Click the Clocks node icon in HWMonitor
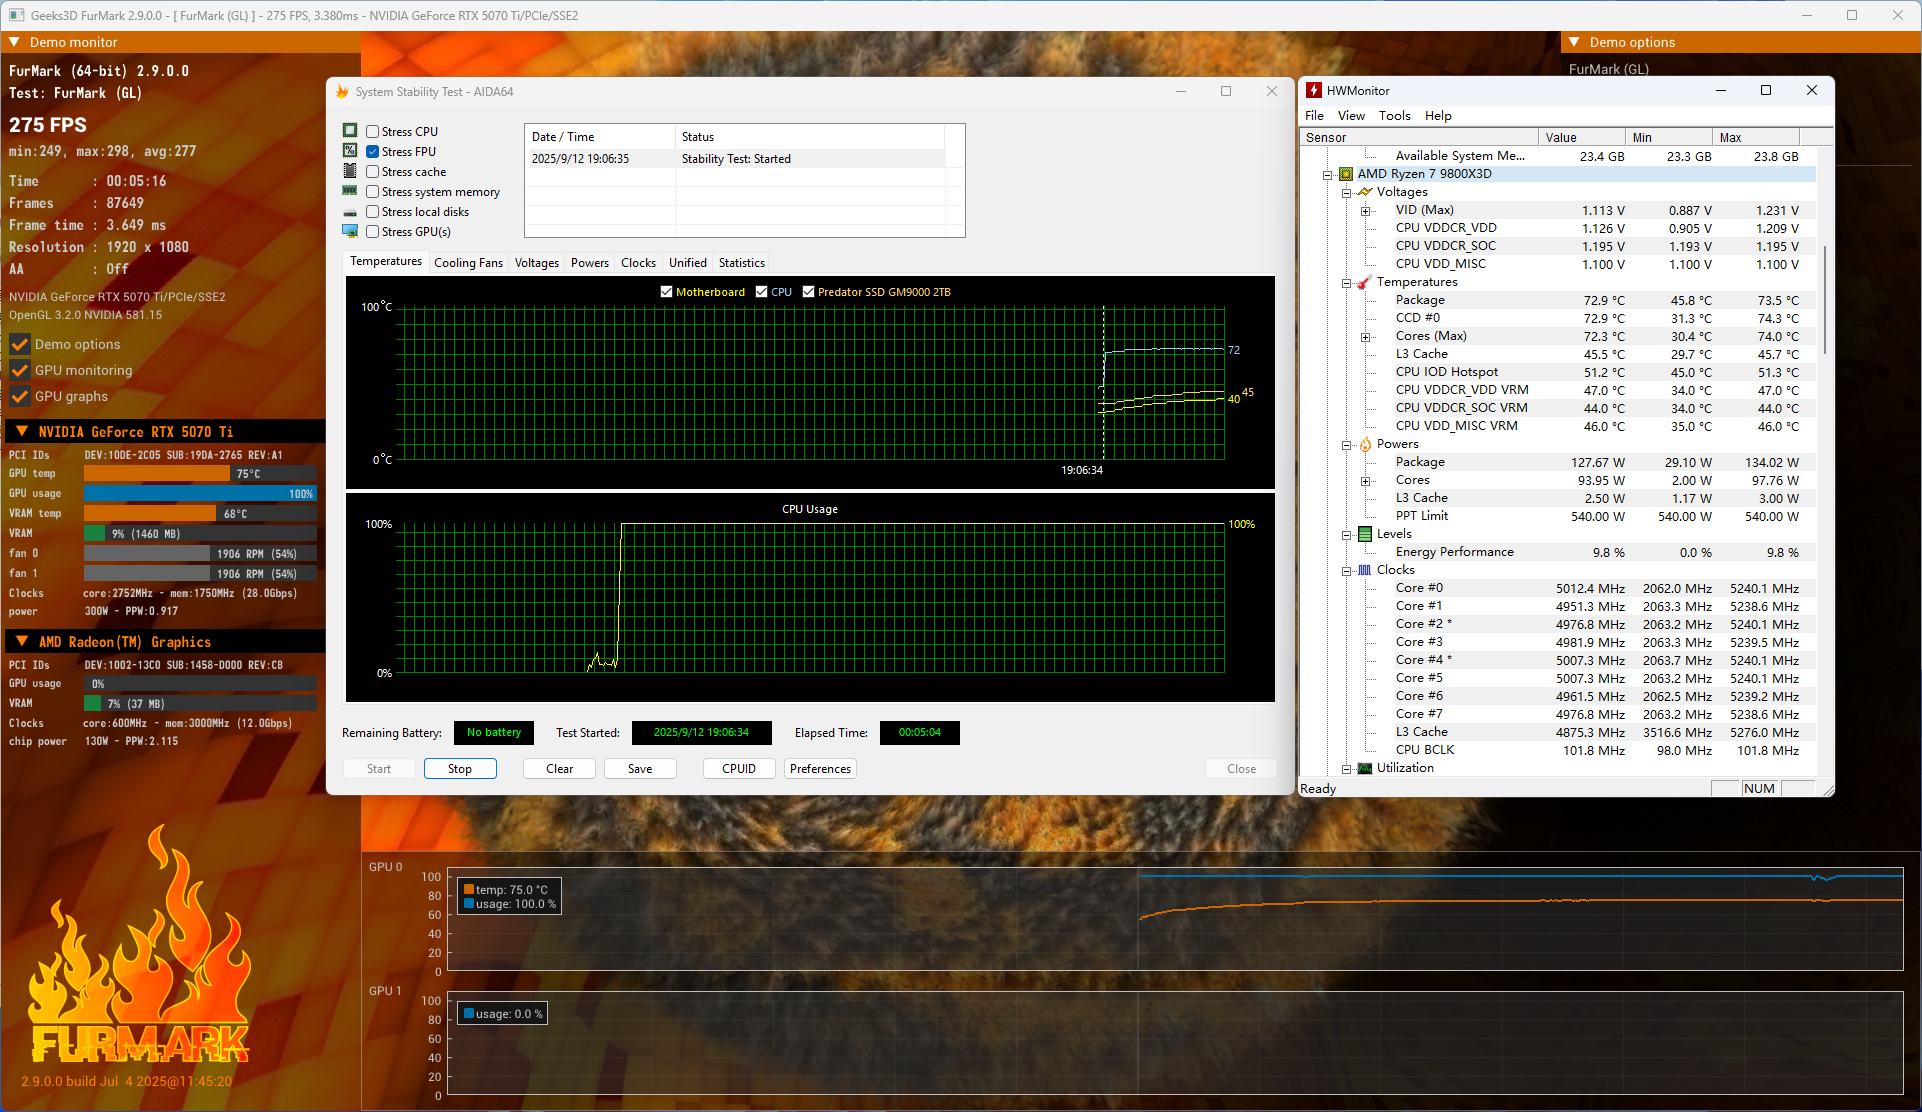 1365,570
